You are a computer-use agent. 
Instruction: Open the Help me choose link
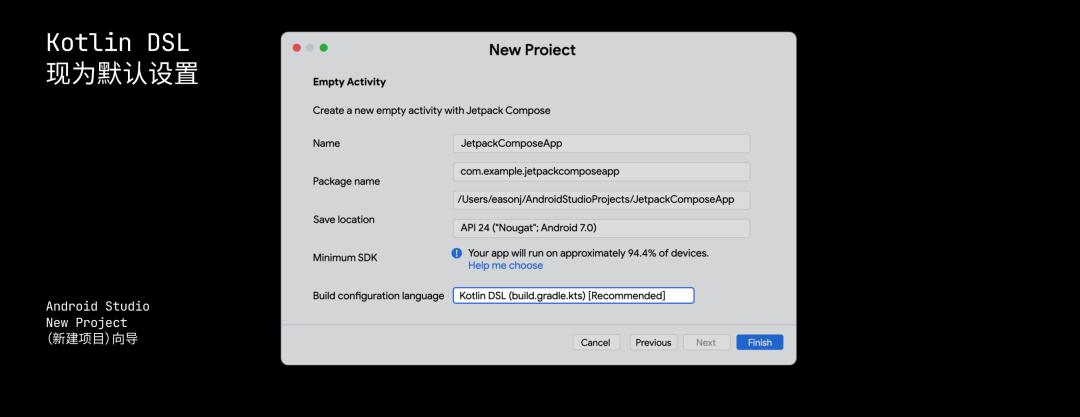click(506, 265)
